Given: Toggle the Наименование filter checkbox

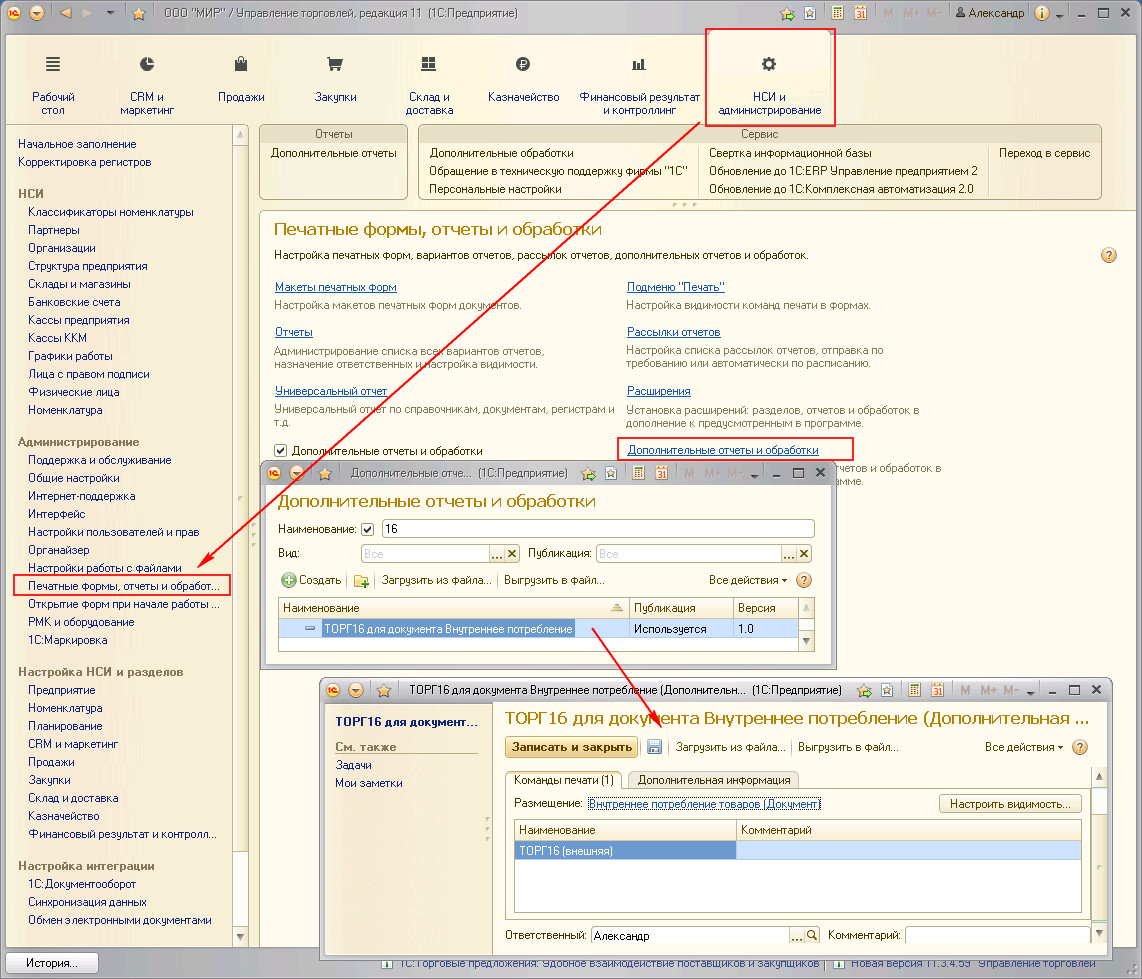Looking at the screenshot, I should coord(368,530).
